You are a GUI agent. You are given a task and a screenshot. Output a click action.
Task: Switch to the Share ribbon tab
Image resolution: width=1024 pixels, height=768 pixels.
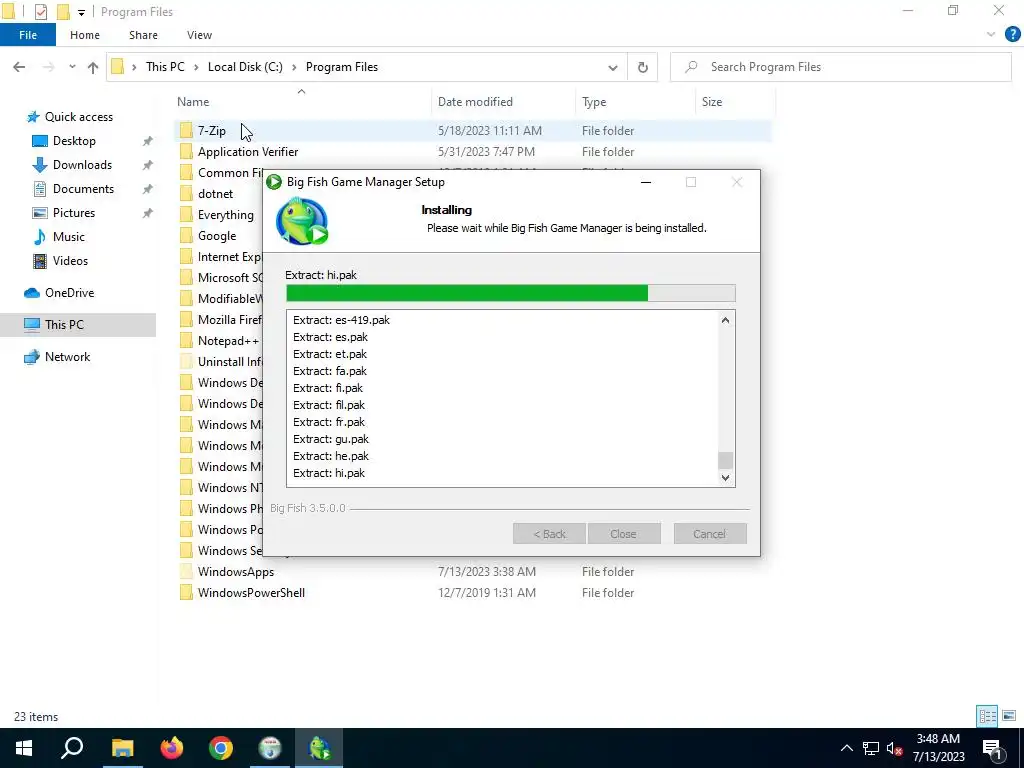click(143, 35)
